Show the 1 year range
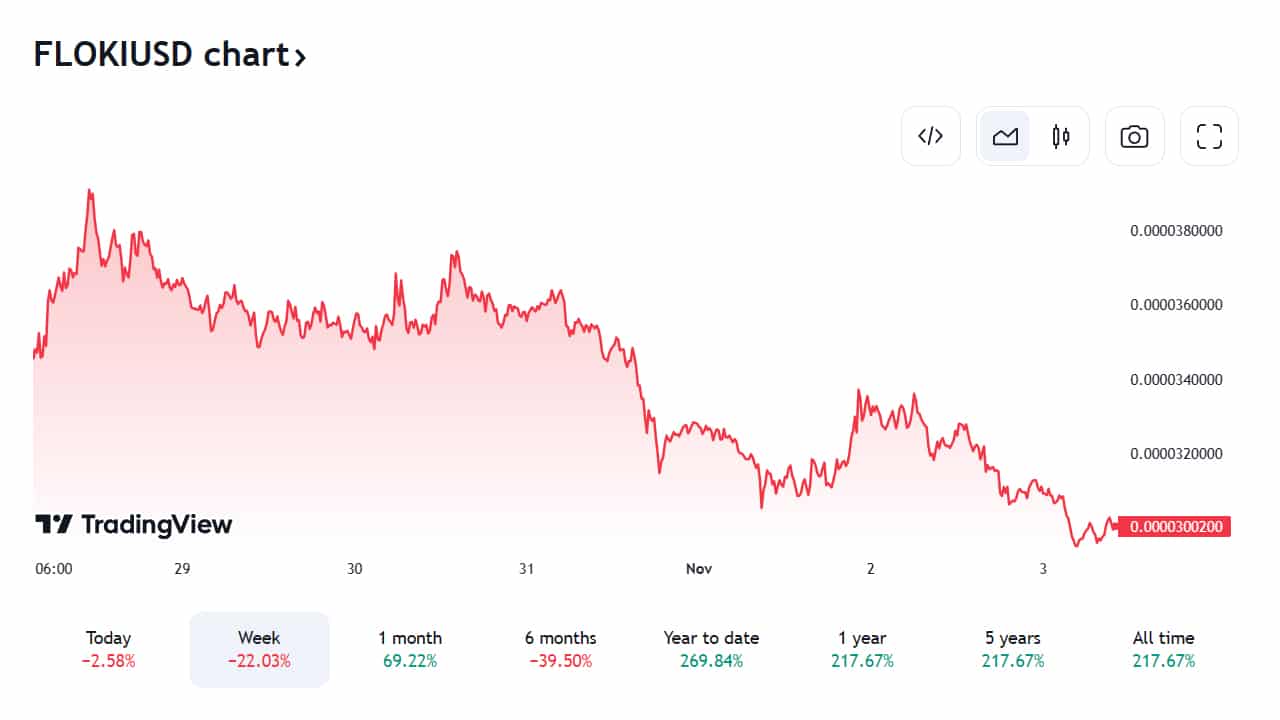1280x720 pixels. point(862,648)
